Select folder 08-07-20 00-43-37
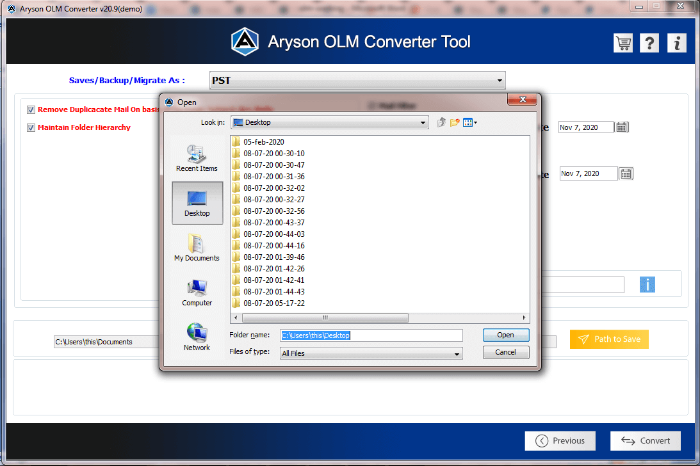 pyautogui.click(x=269, y=222)
